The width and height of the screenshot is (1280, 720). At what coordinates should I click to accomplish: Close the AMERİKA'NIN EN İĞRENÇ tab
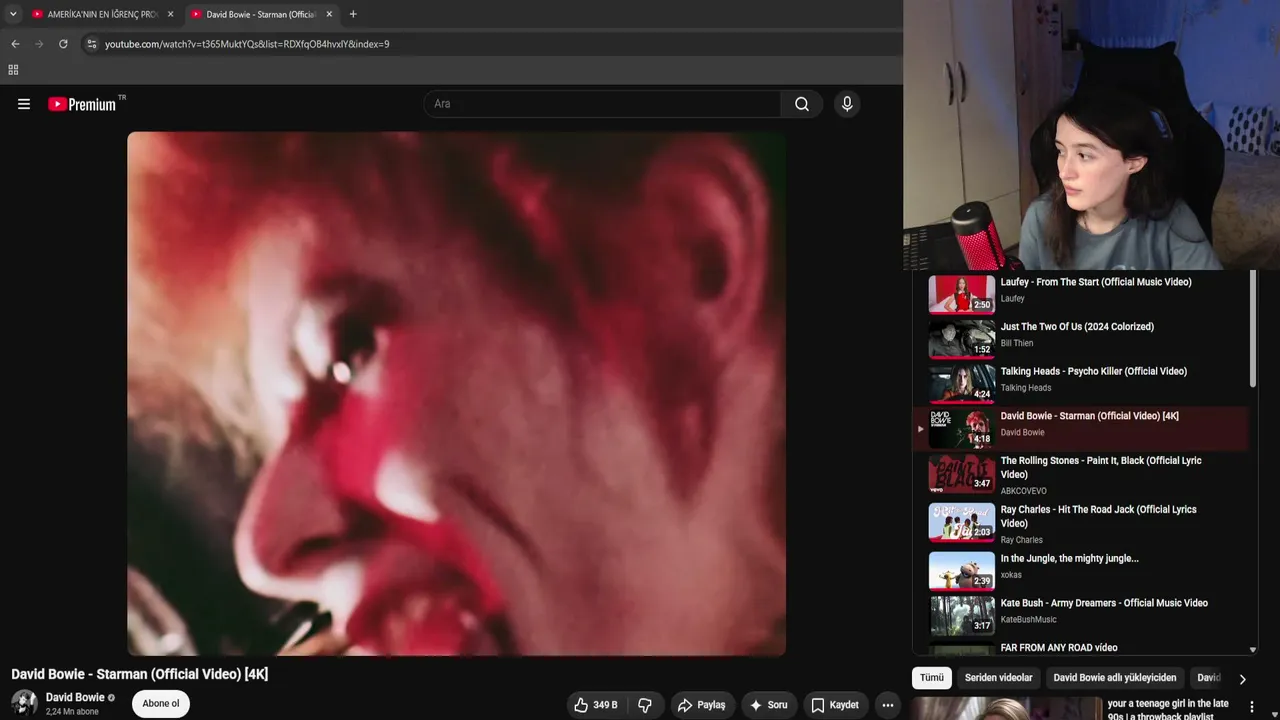[x=170, y=14]
